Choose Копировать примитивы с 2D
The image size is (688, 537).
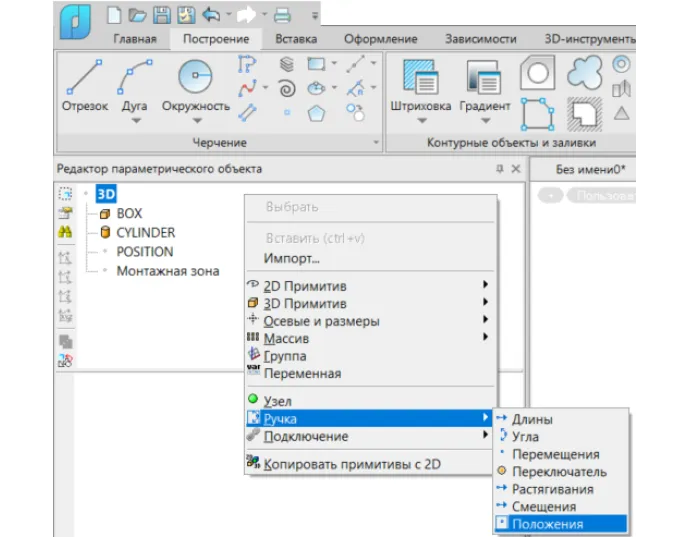370,464
